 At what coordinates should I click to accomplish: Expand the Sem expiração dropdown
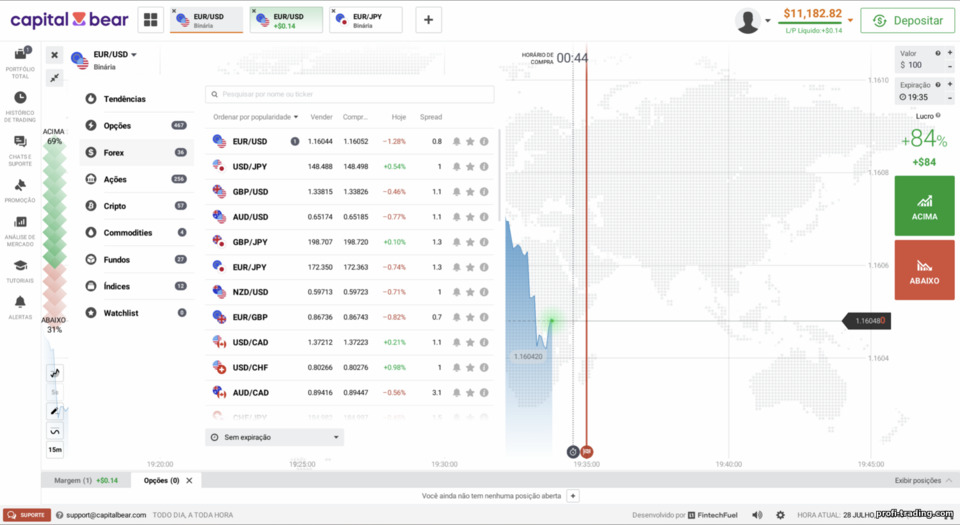point(274,438)
